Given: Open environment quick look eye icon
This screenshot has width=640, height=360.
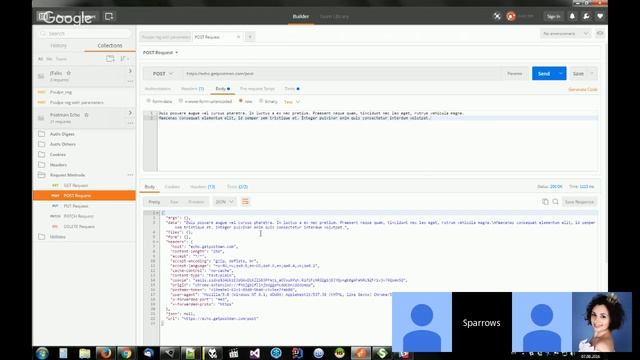Looking at the screenshot, I should coord(600,33).
